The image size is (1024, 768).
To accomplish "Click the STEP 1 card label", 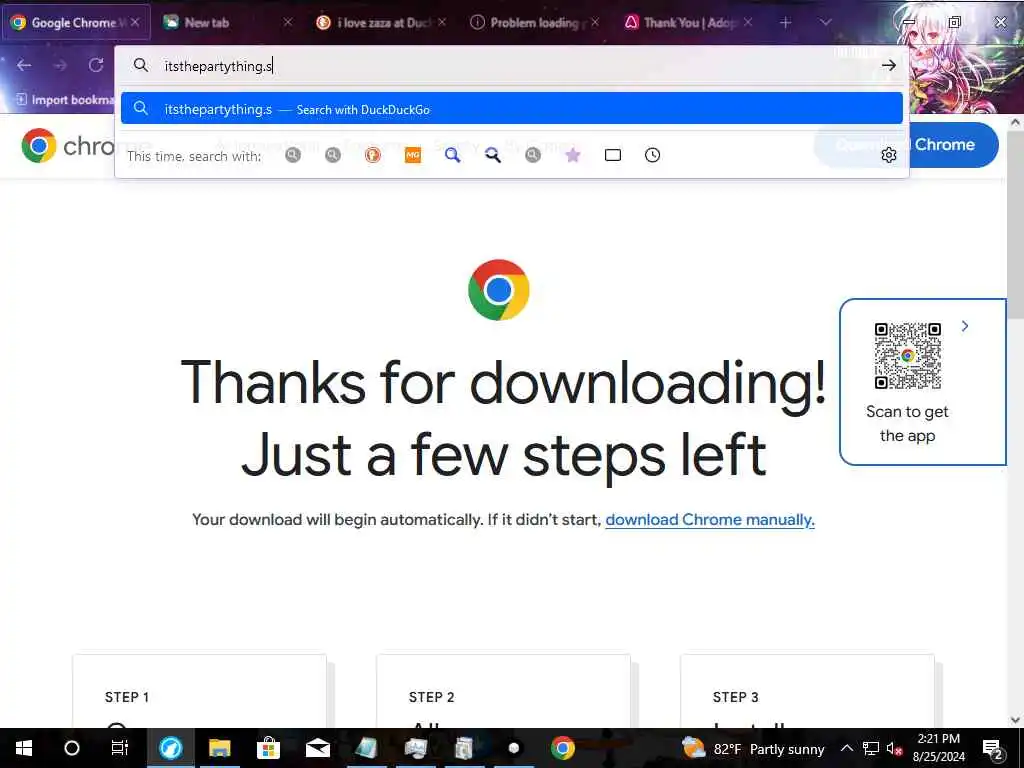I will (127, 697).
